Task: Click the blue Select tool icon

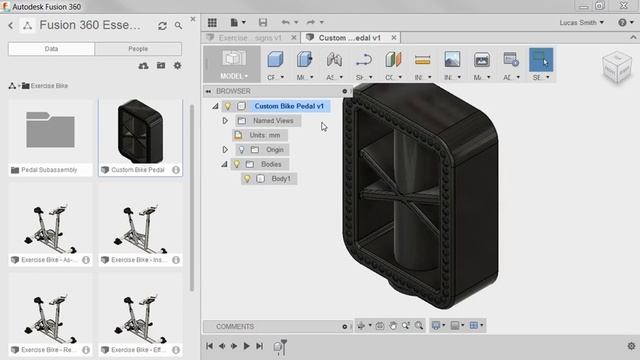Action: point(541,60)
